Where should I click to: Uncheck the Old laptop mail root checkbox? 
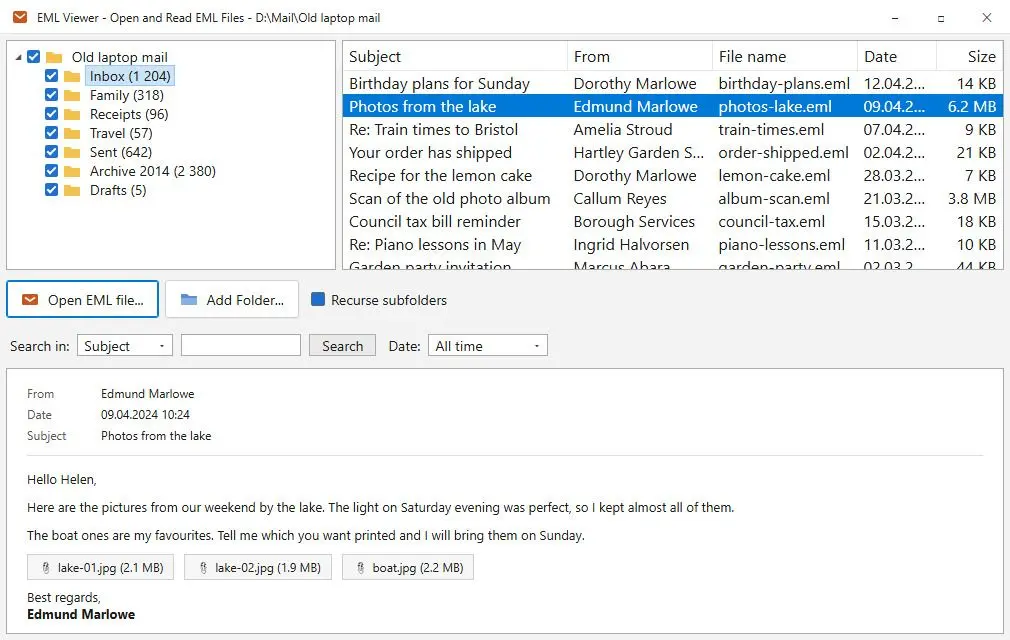pos(33,57)
